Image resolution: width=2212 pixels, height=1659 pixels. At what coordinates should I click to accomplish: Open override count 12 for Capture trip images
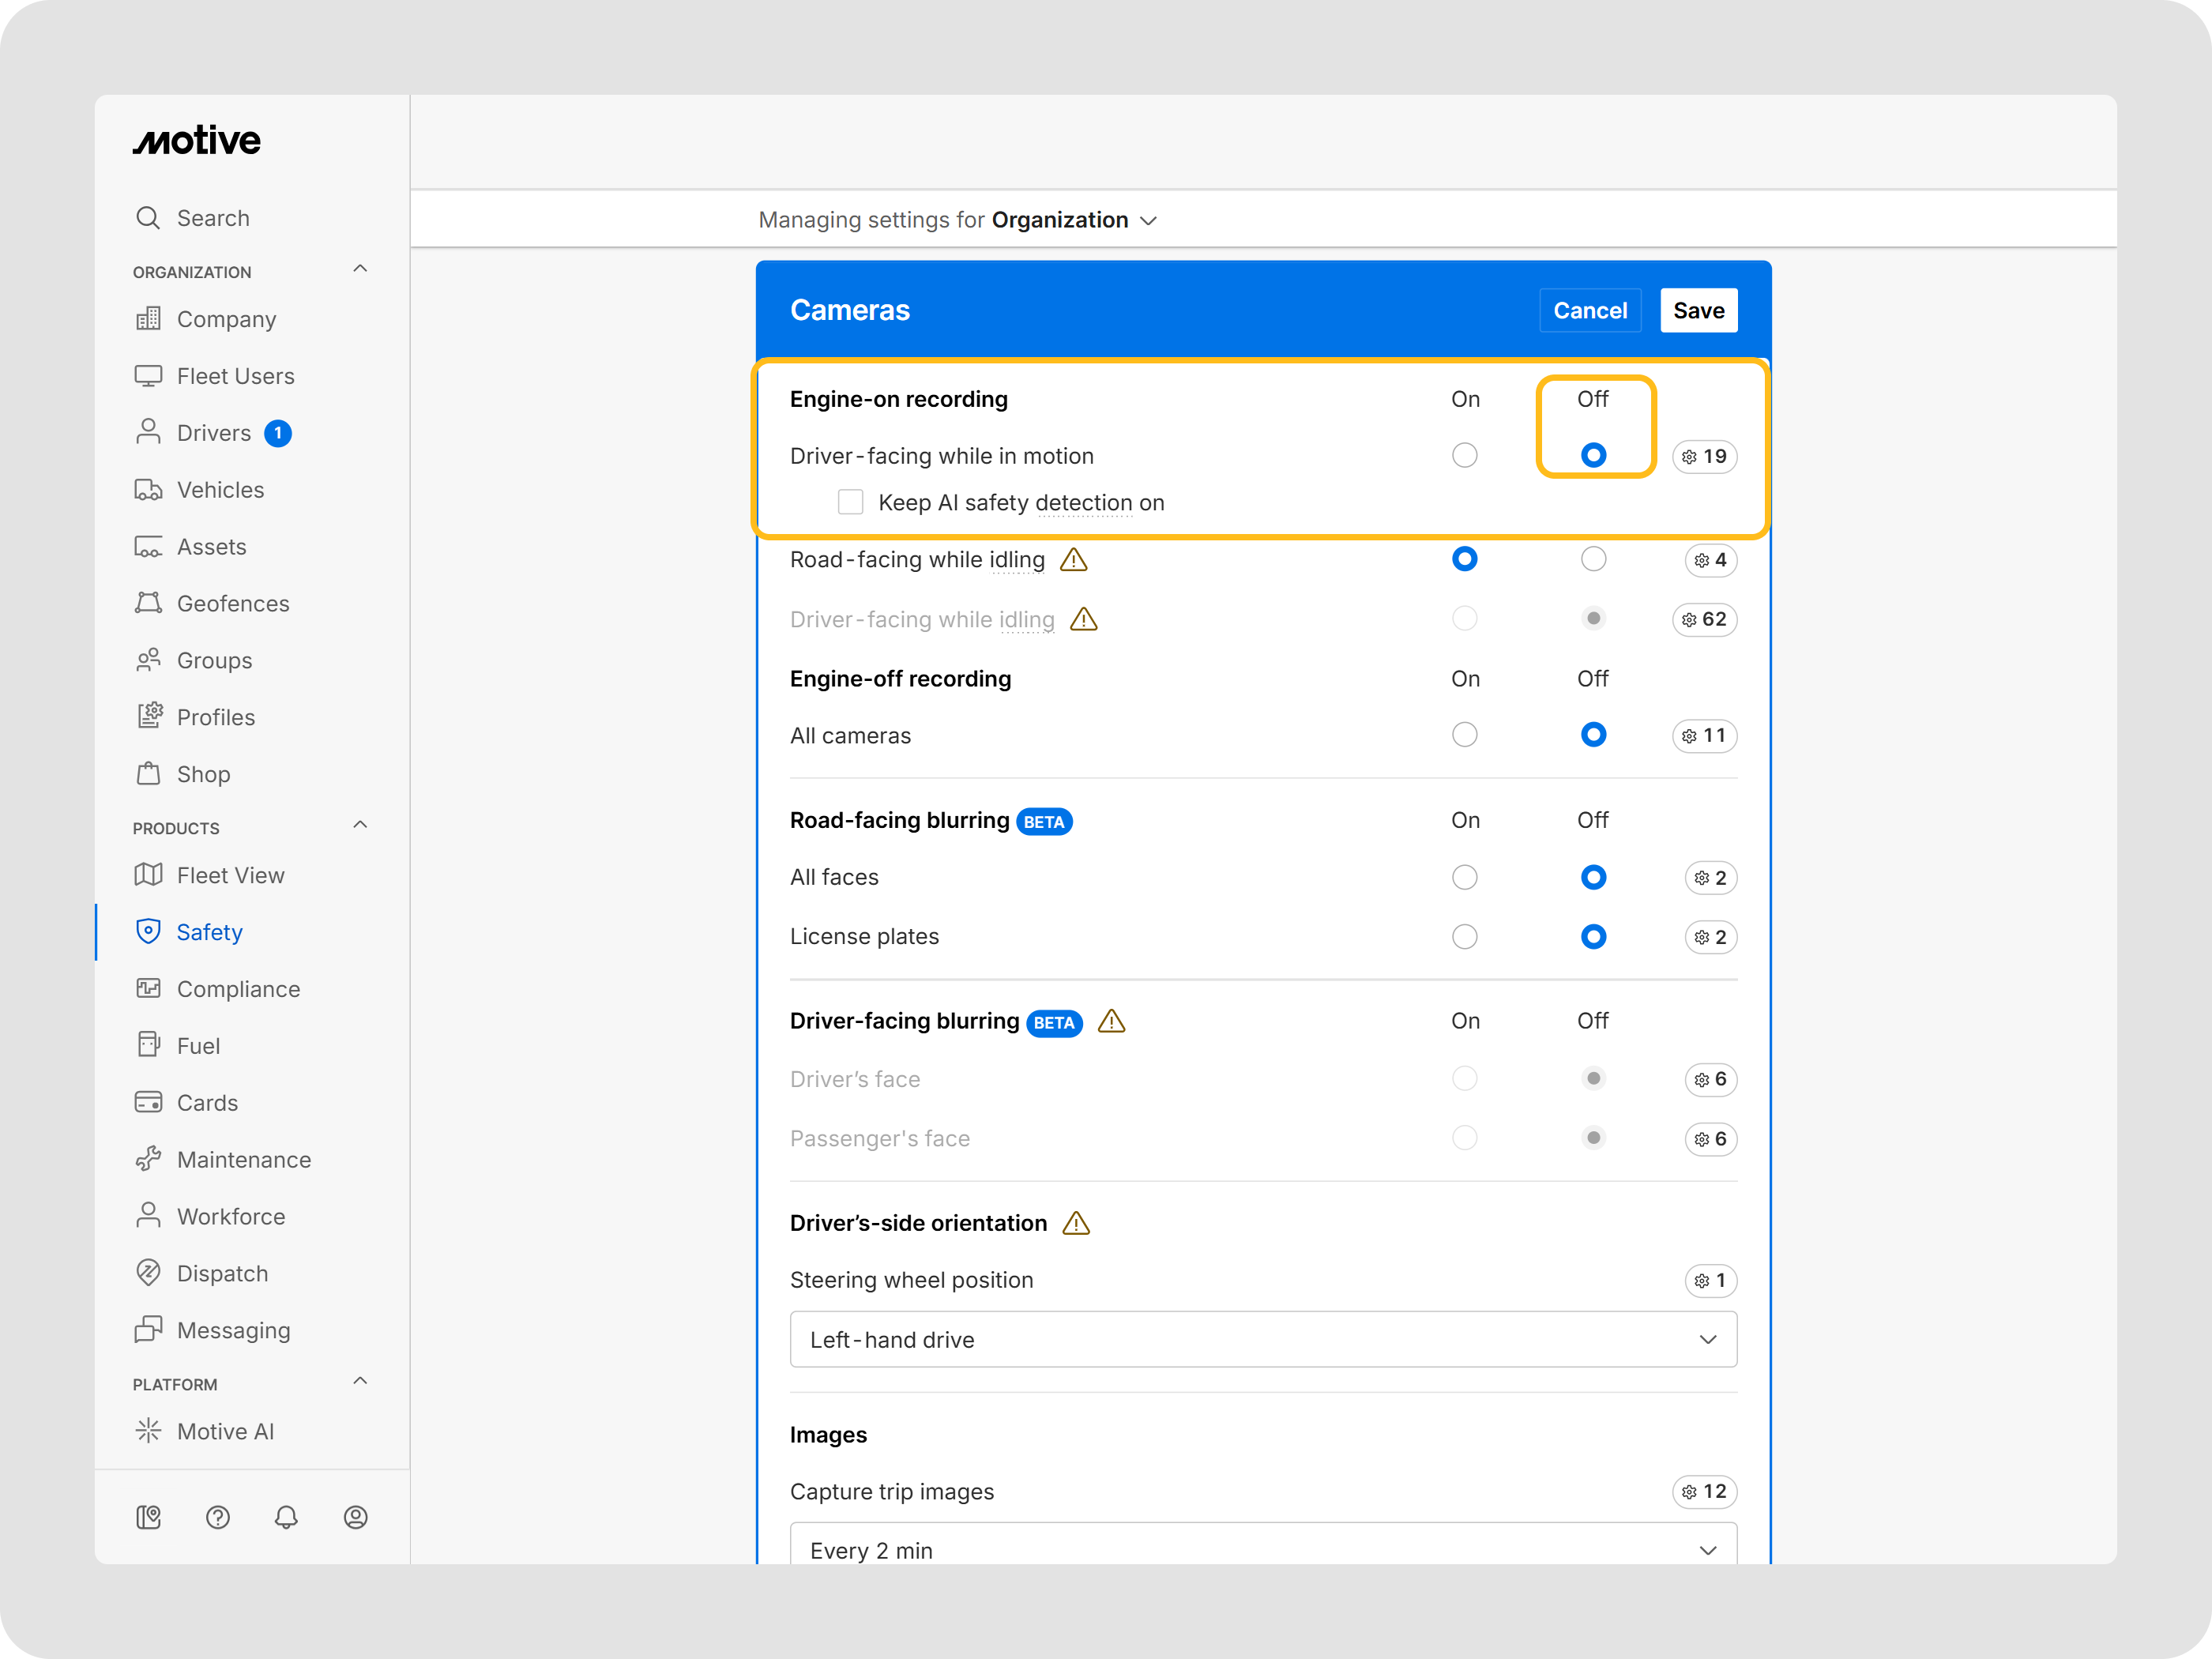(1704, 1491)
